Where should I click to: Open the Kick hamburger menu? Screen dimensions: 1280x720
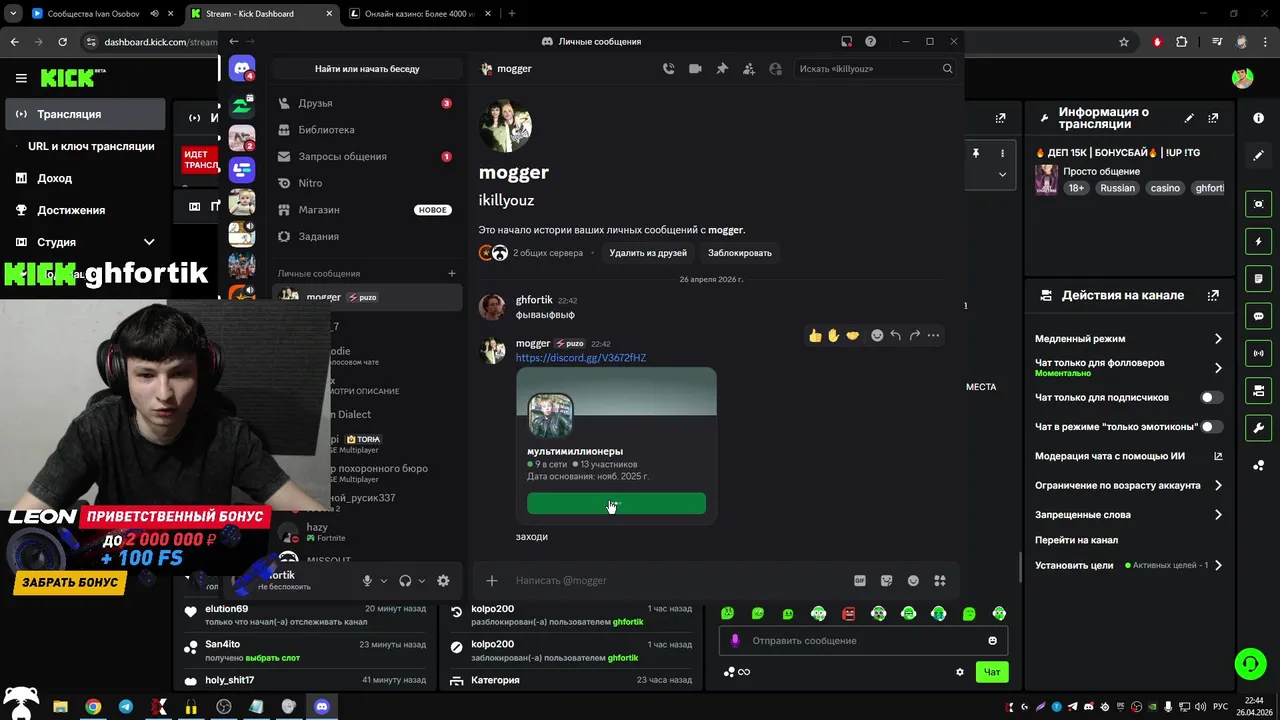tap(21, 78)
